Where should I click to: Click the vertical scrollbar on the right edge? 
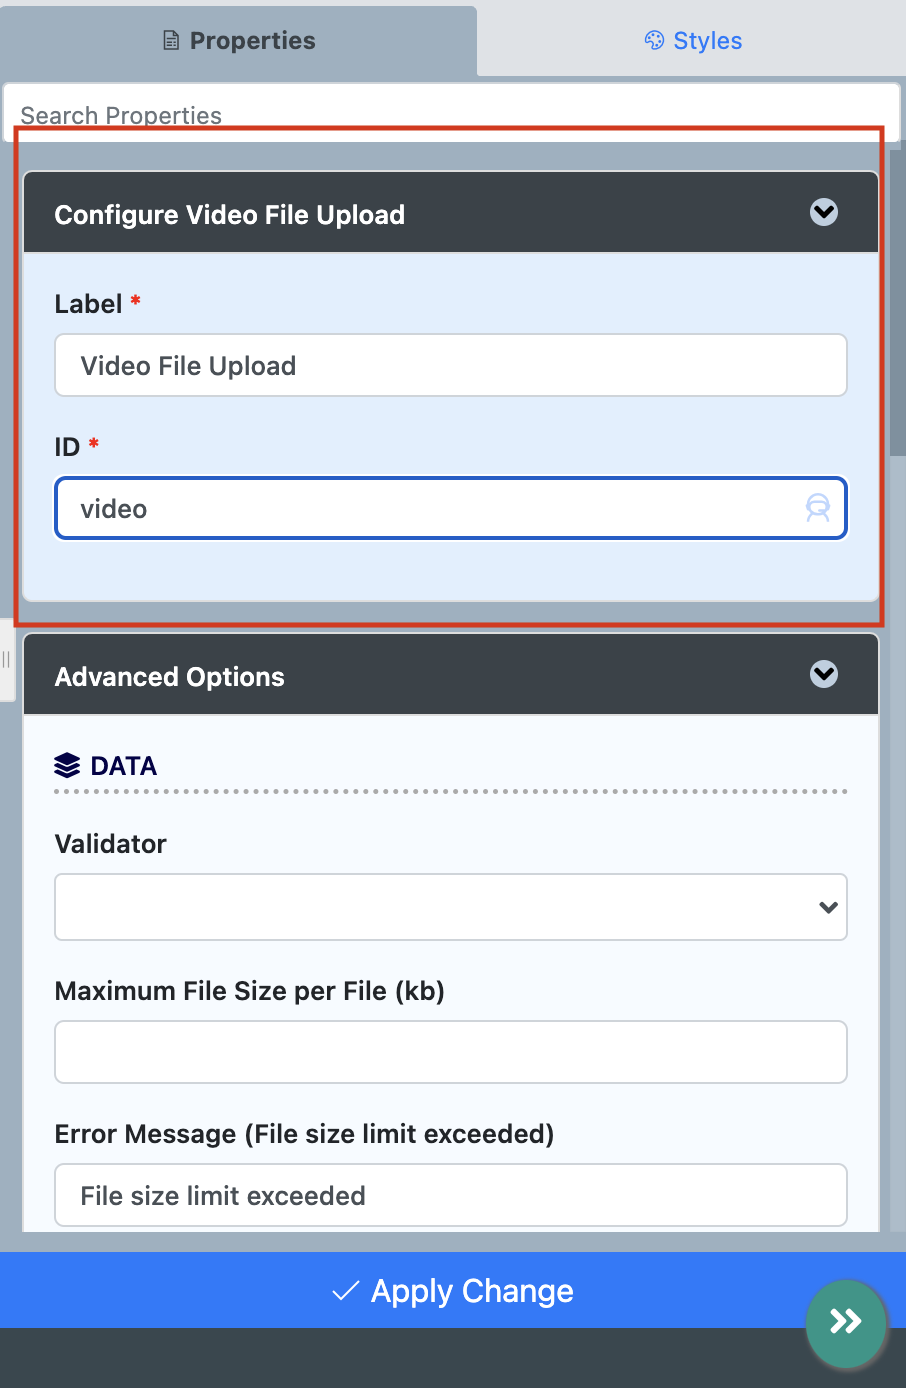[897, 300]
